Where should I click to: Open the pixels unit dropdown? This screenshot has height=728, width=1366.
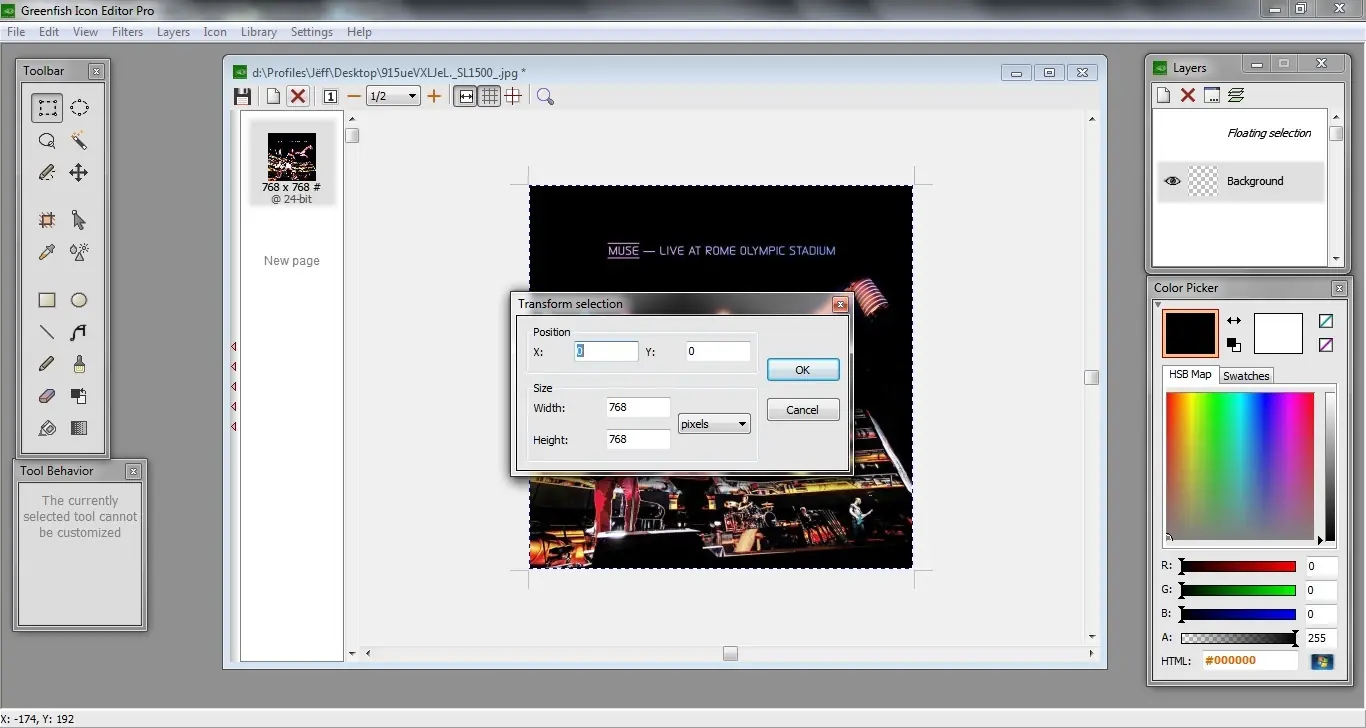[714, 424]
